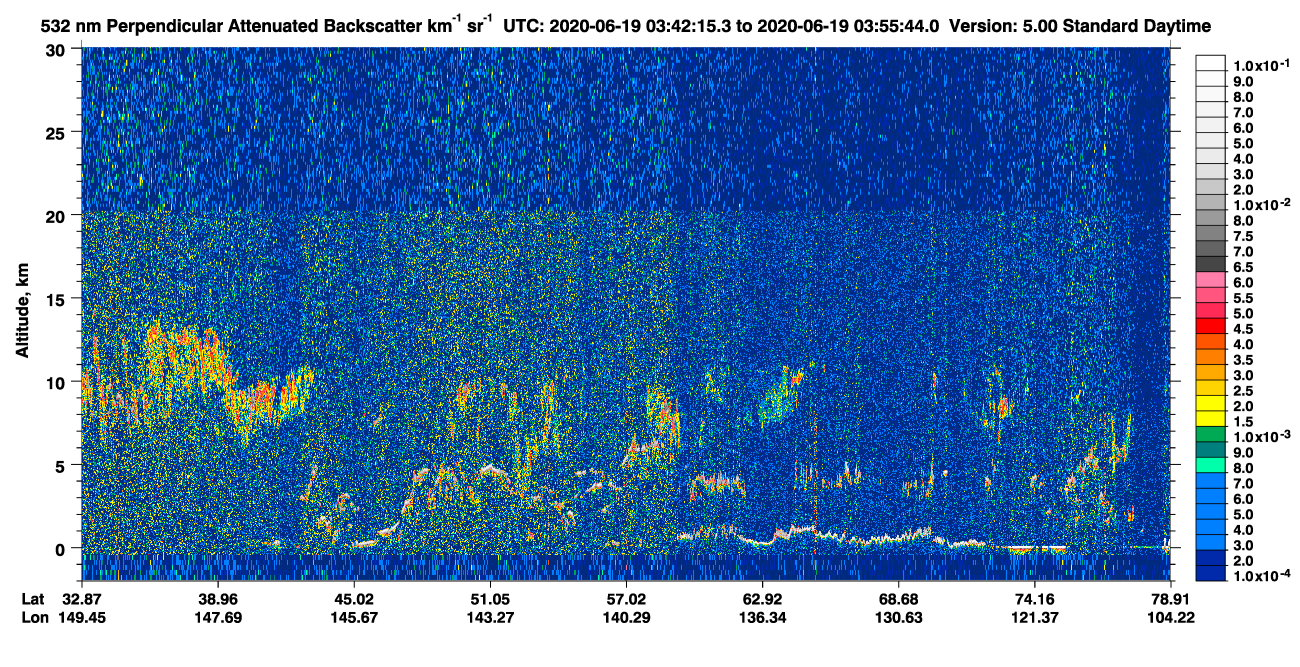
Task: Click longitude value 143.27
Action: [490, 617]
